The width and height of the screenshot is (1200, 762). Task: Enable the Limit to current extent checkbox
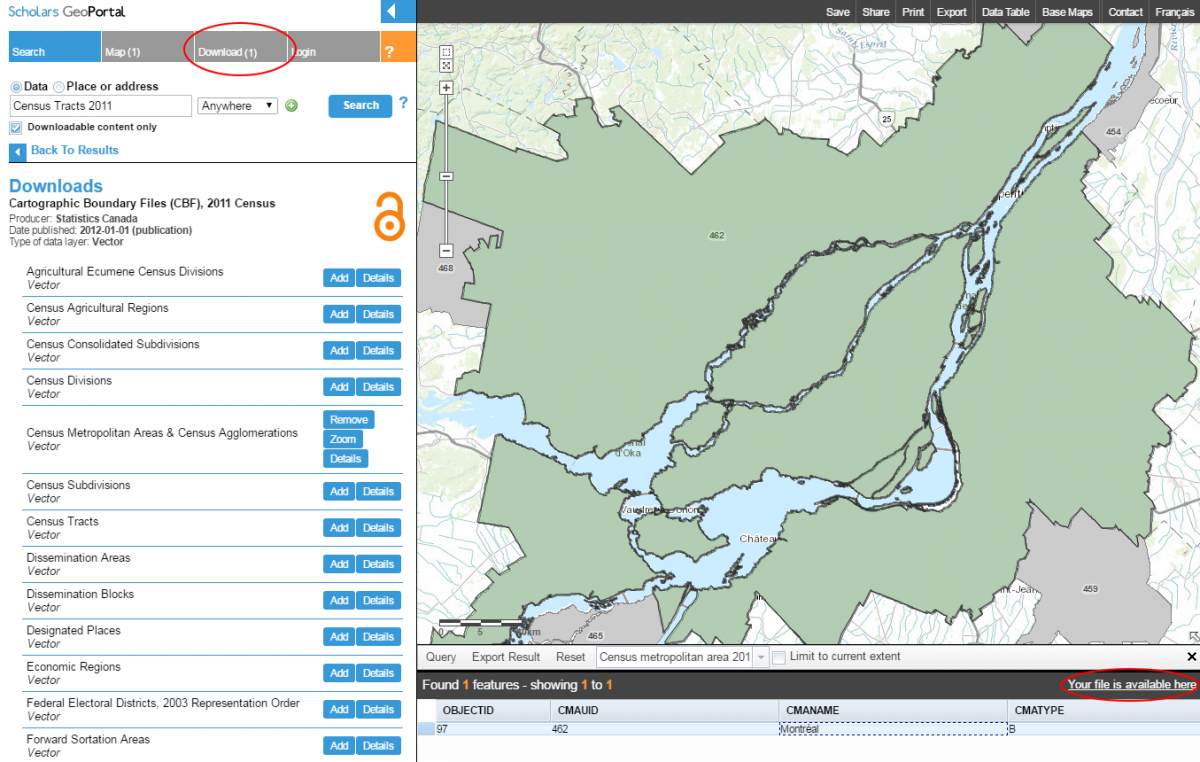pos(777,657)
